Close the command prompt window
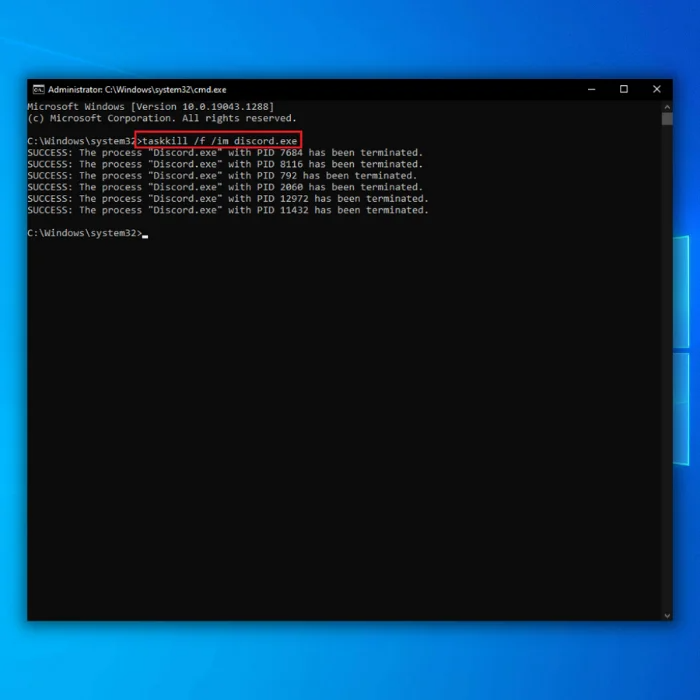 tap(656, 89)
